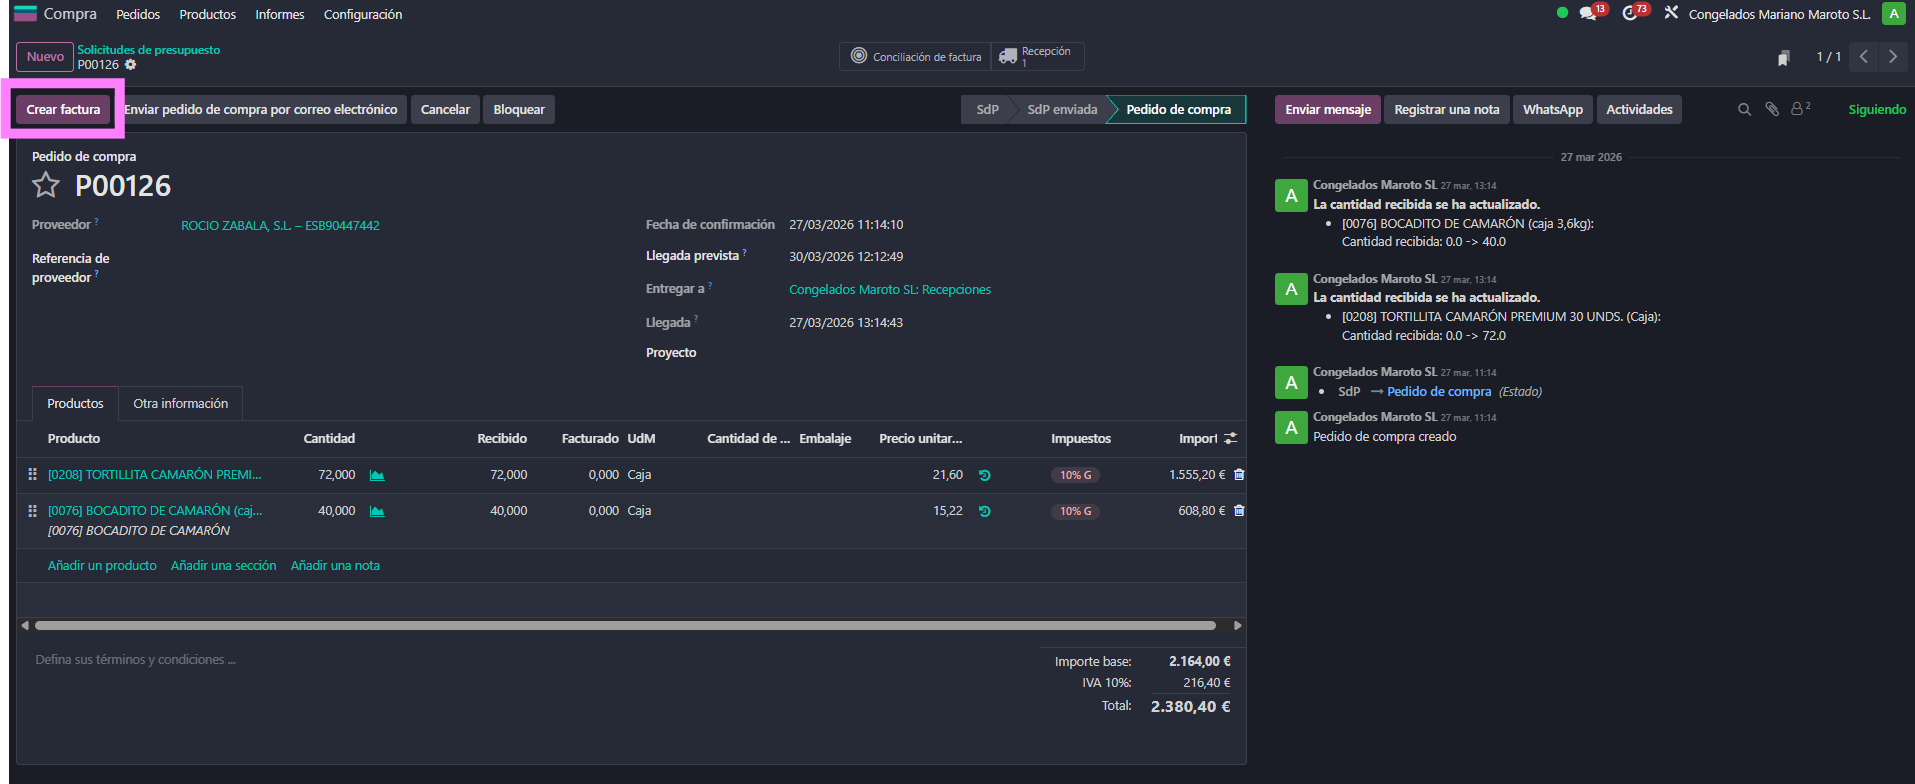This screenshot has height=784, width=1915.
Task: Click the Crear factura button
Action: pyautogui.click(x=63, y=110)
